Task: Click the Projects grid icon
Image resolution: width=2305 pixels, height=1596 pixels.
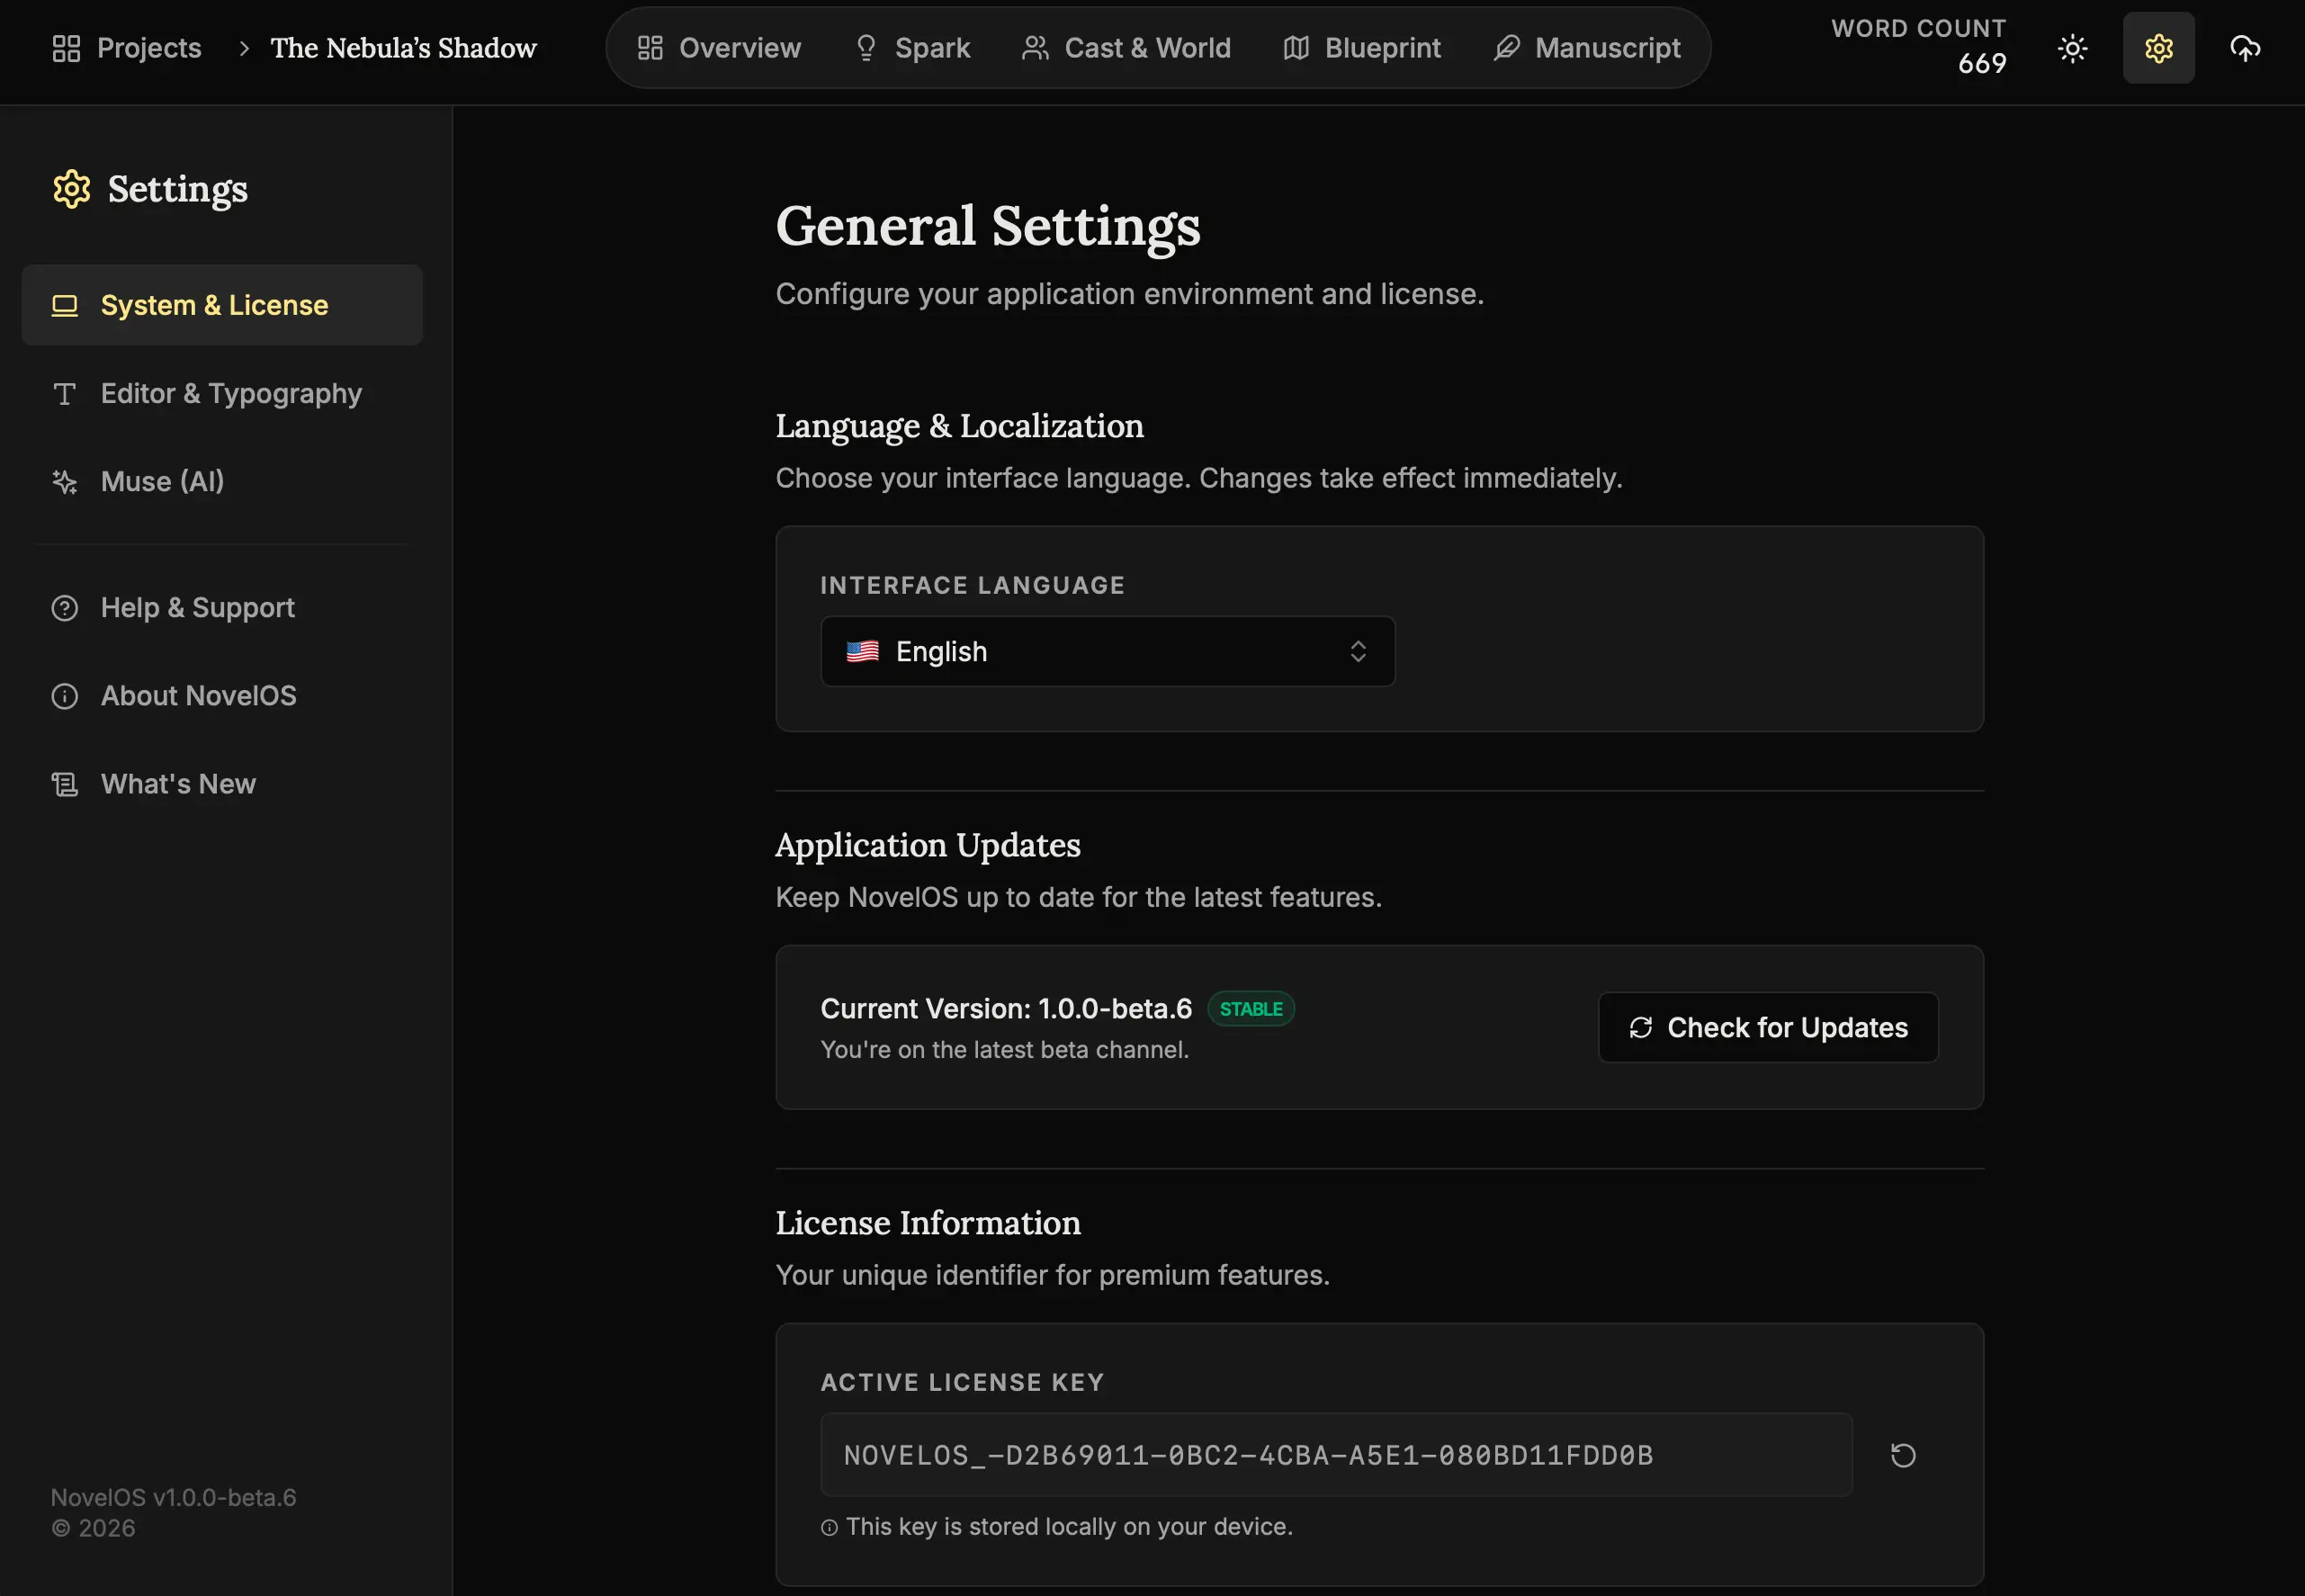Action: click(x=66, y=48)
